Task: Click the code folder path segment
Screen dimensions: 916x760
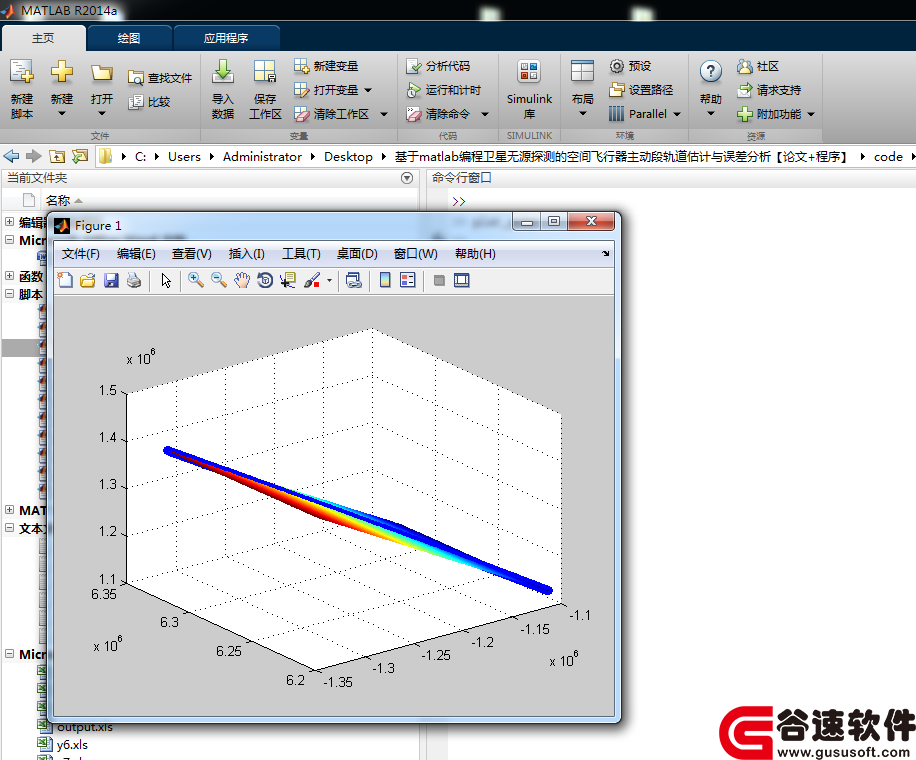Action: [x=888, y=157]
